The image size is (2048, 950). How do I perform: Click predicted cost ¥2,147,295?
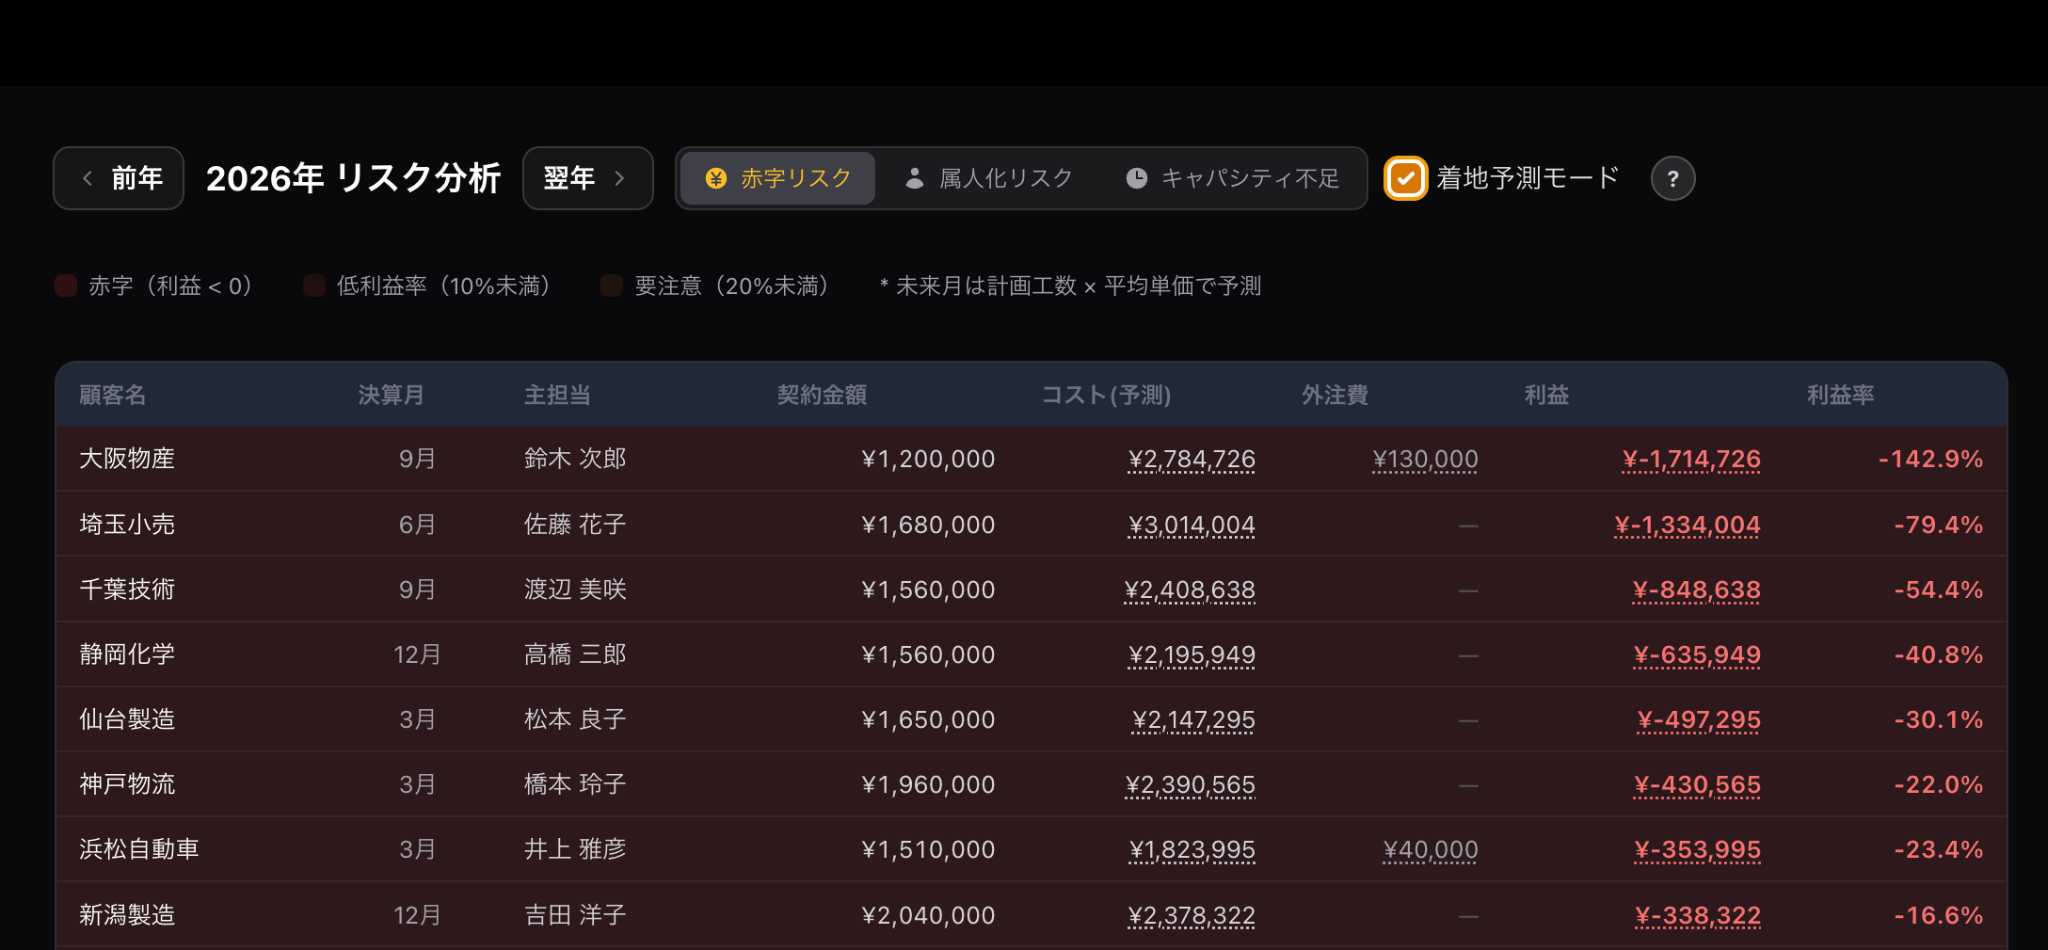[1194, 720]
